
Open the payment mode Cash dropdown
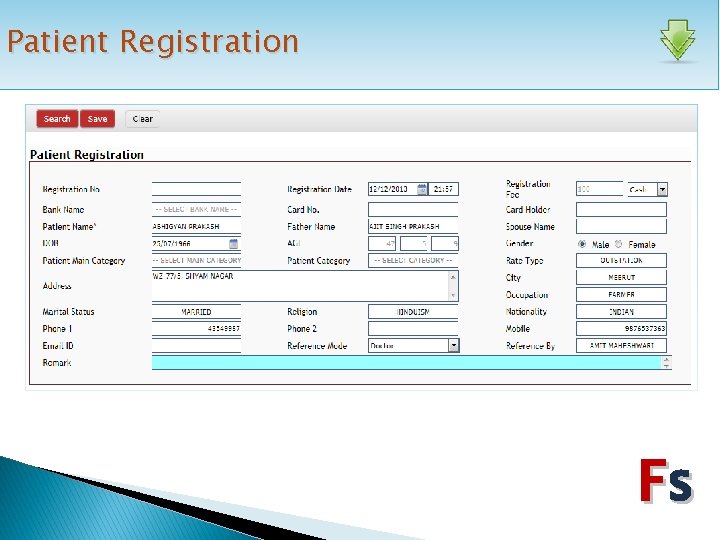tap(647, 189)
